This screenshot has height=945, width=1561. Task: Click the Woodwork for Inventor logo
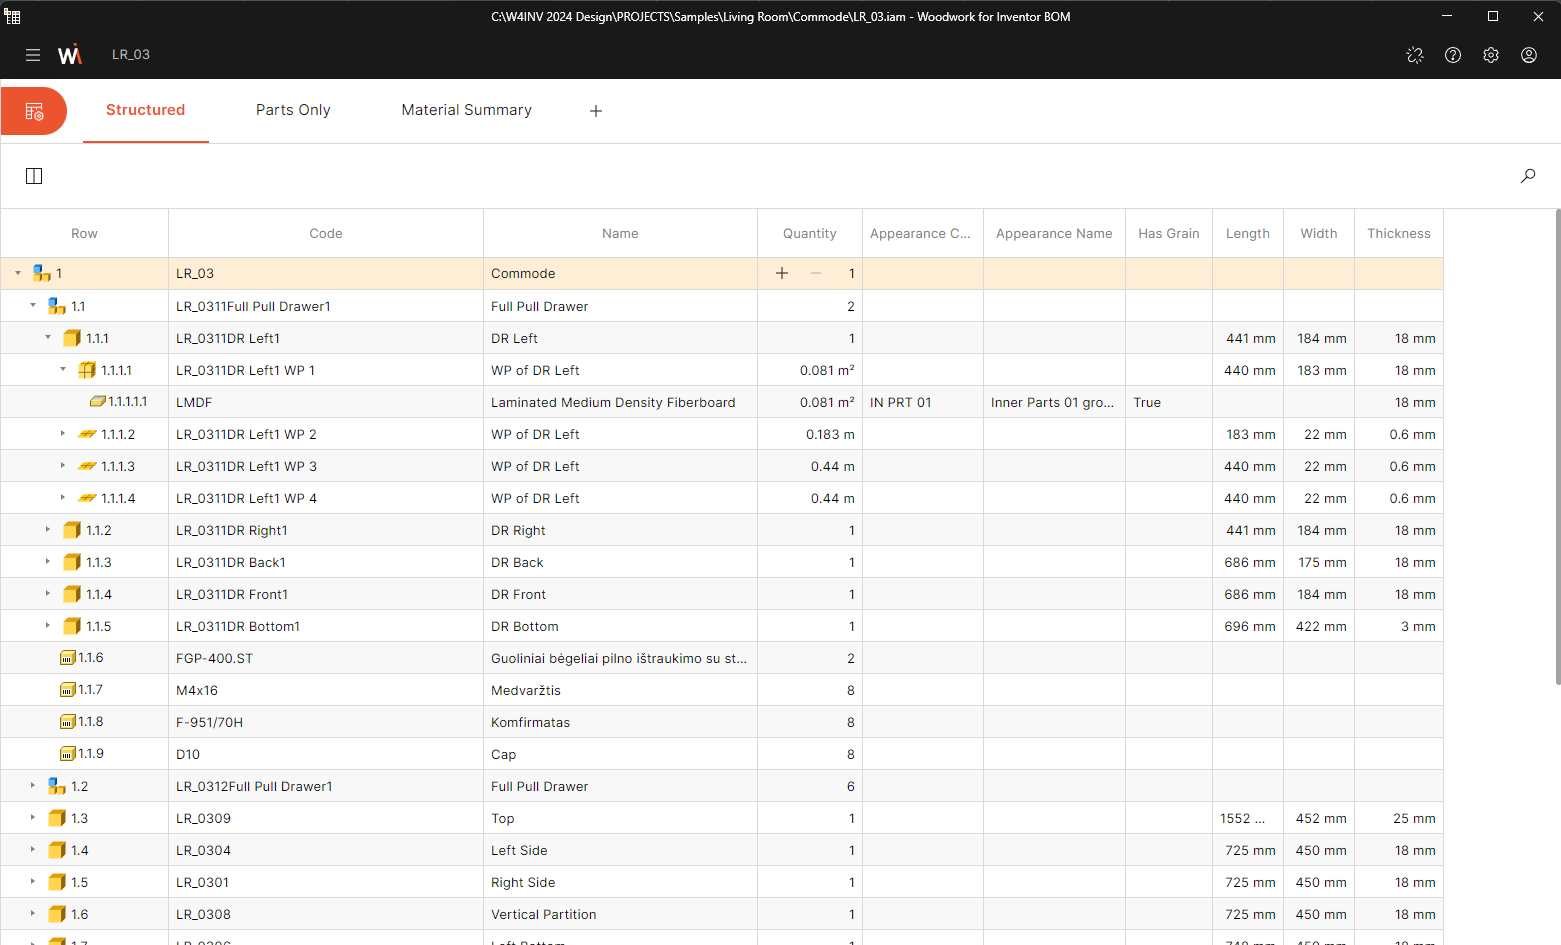pos(70,55)
